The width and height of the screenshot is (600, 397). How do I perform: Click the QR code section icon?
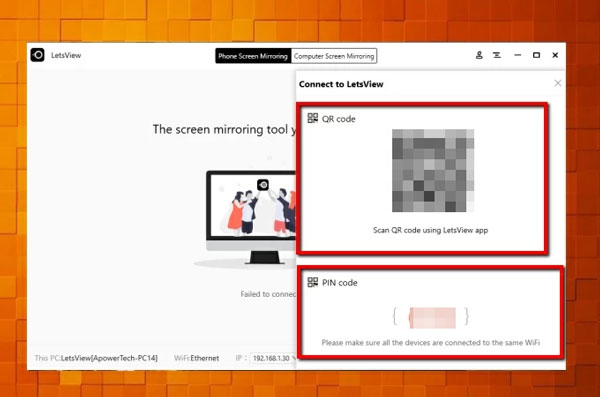click(313, 118)
